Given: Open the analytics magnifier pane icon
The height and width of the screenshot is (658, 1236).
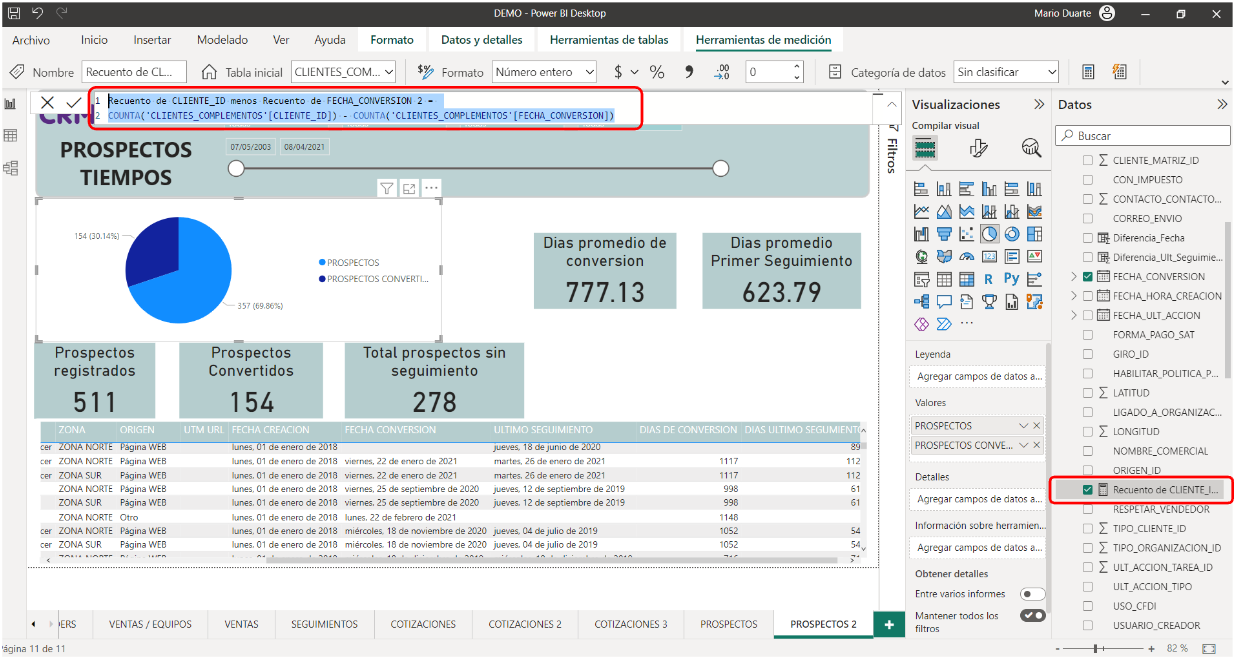Looking at the screenshot, I should coord(1031,148).
